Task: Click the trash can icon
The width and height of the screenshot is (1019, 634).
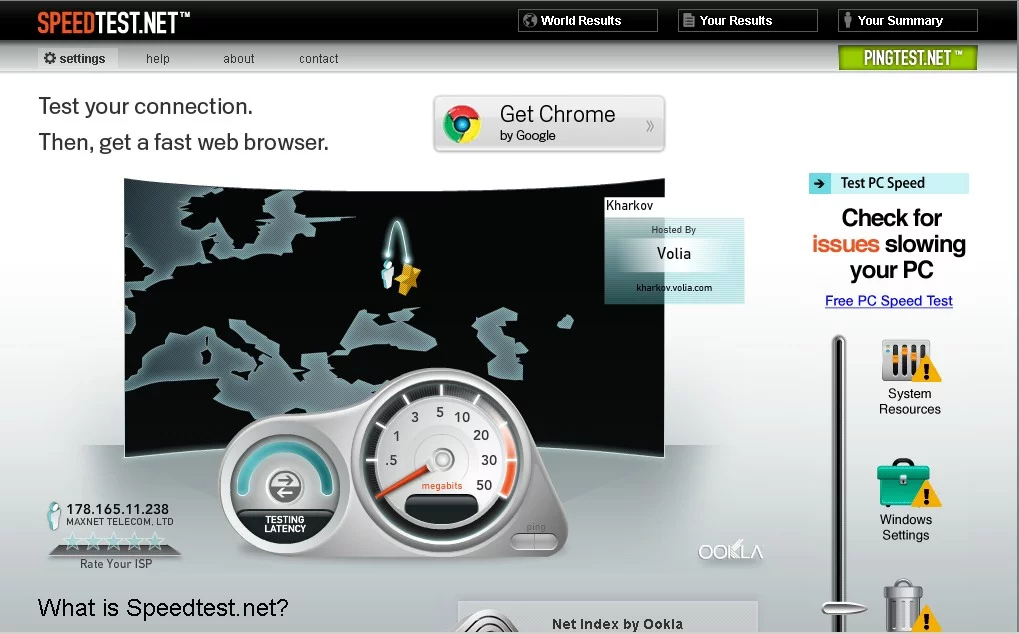Action: pyautogui.click(x=910, y=605)
